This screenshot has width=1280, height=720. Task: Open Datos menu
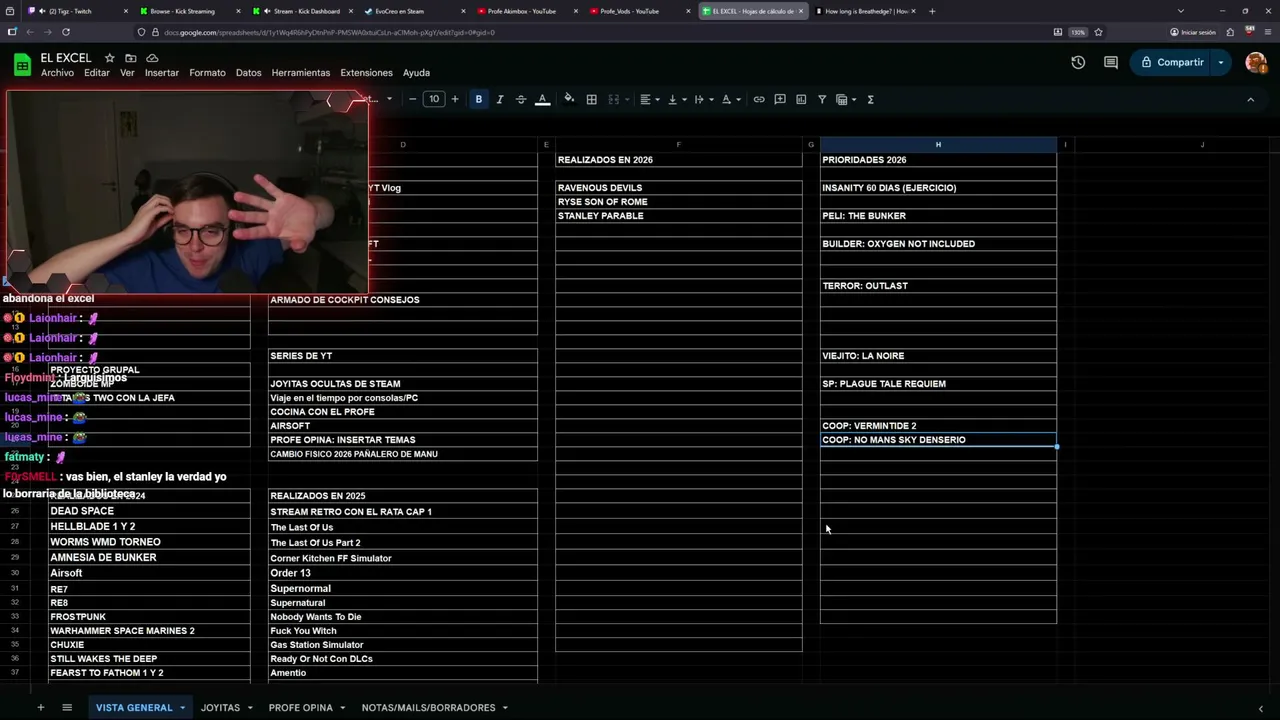tap(248, 73)
